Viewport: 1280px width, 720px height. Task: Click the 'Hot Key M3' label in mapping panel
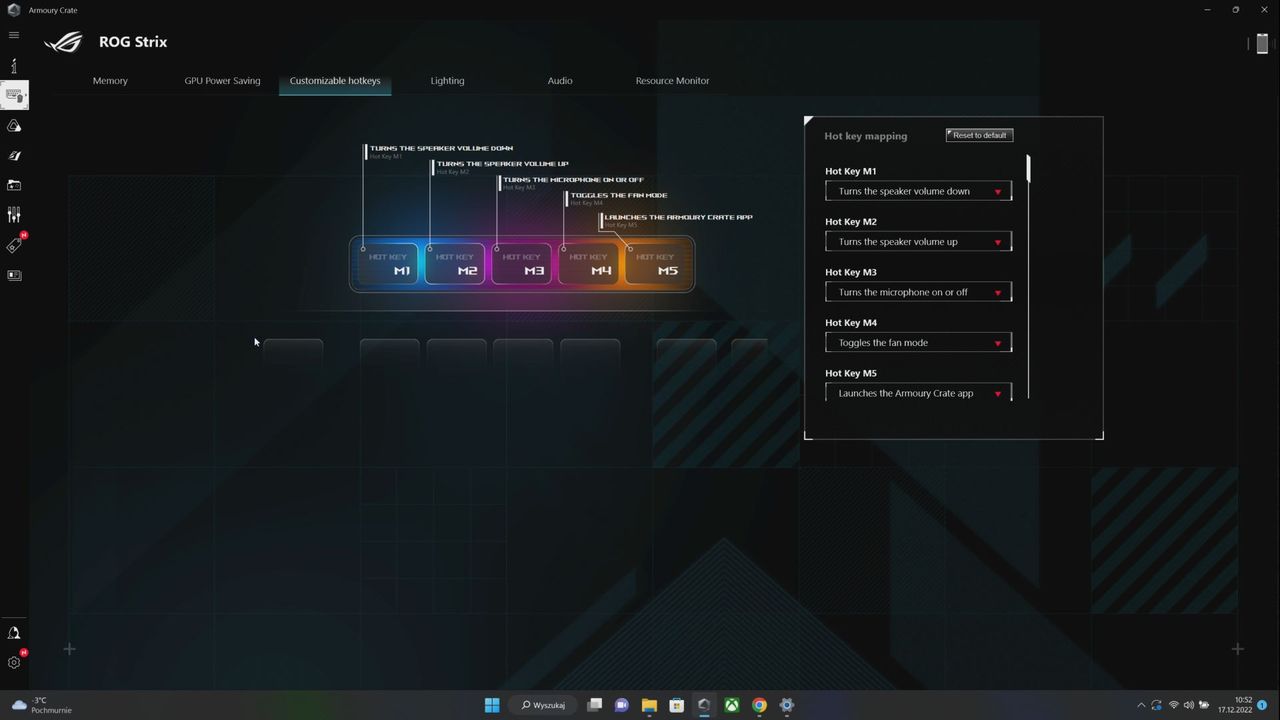(851, 272)
